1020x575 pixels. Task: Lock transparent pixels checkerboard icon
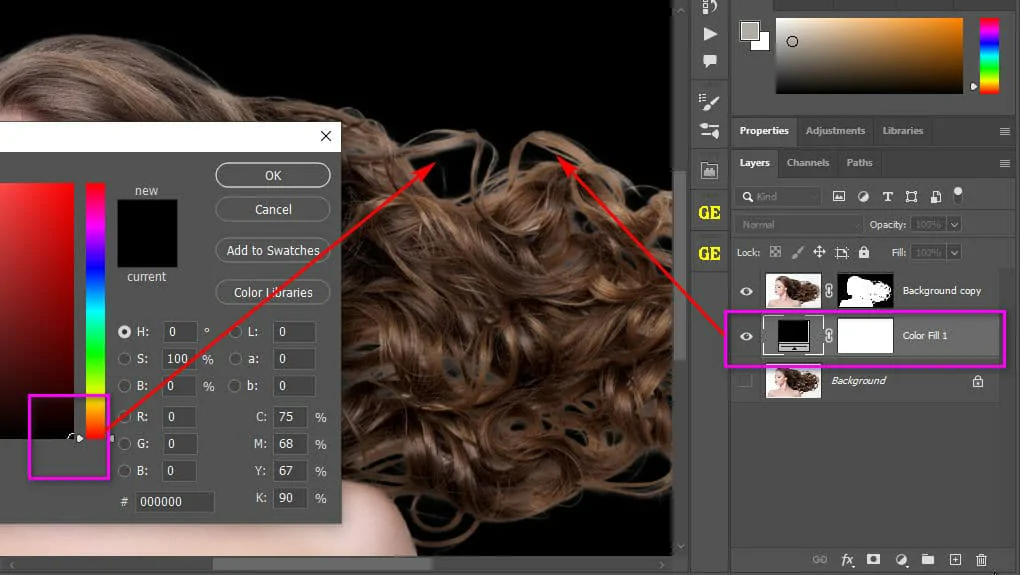[775, 252]
